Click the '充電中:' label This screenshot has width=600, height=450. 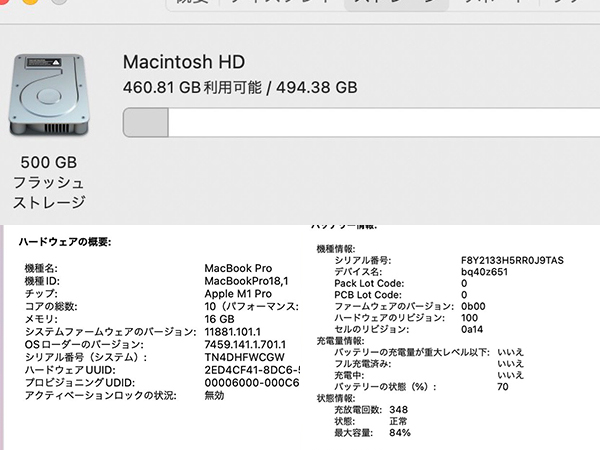[349, 375]
